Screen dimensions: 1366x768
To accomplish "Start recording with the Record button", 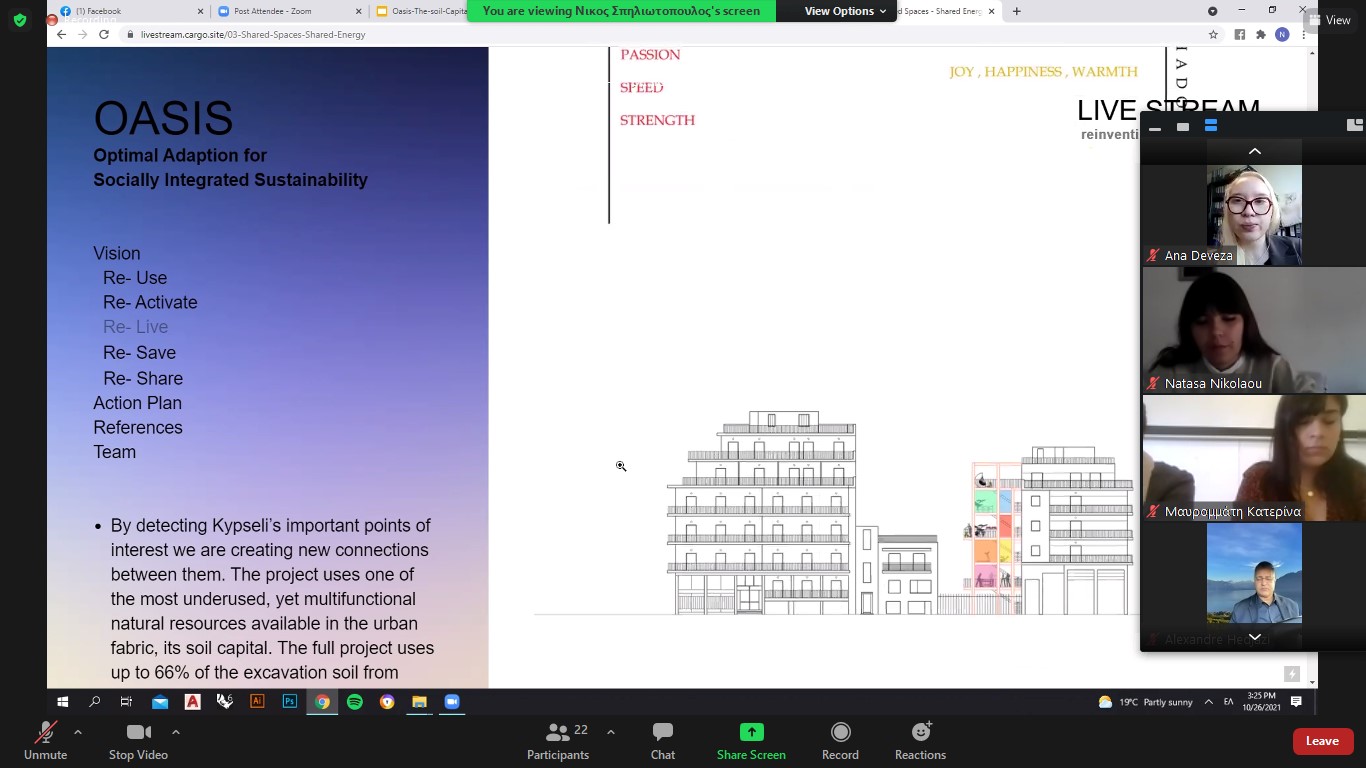I will (840, 741).
